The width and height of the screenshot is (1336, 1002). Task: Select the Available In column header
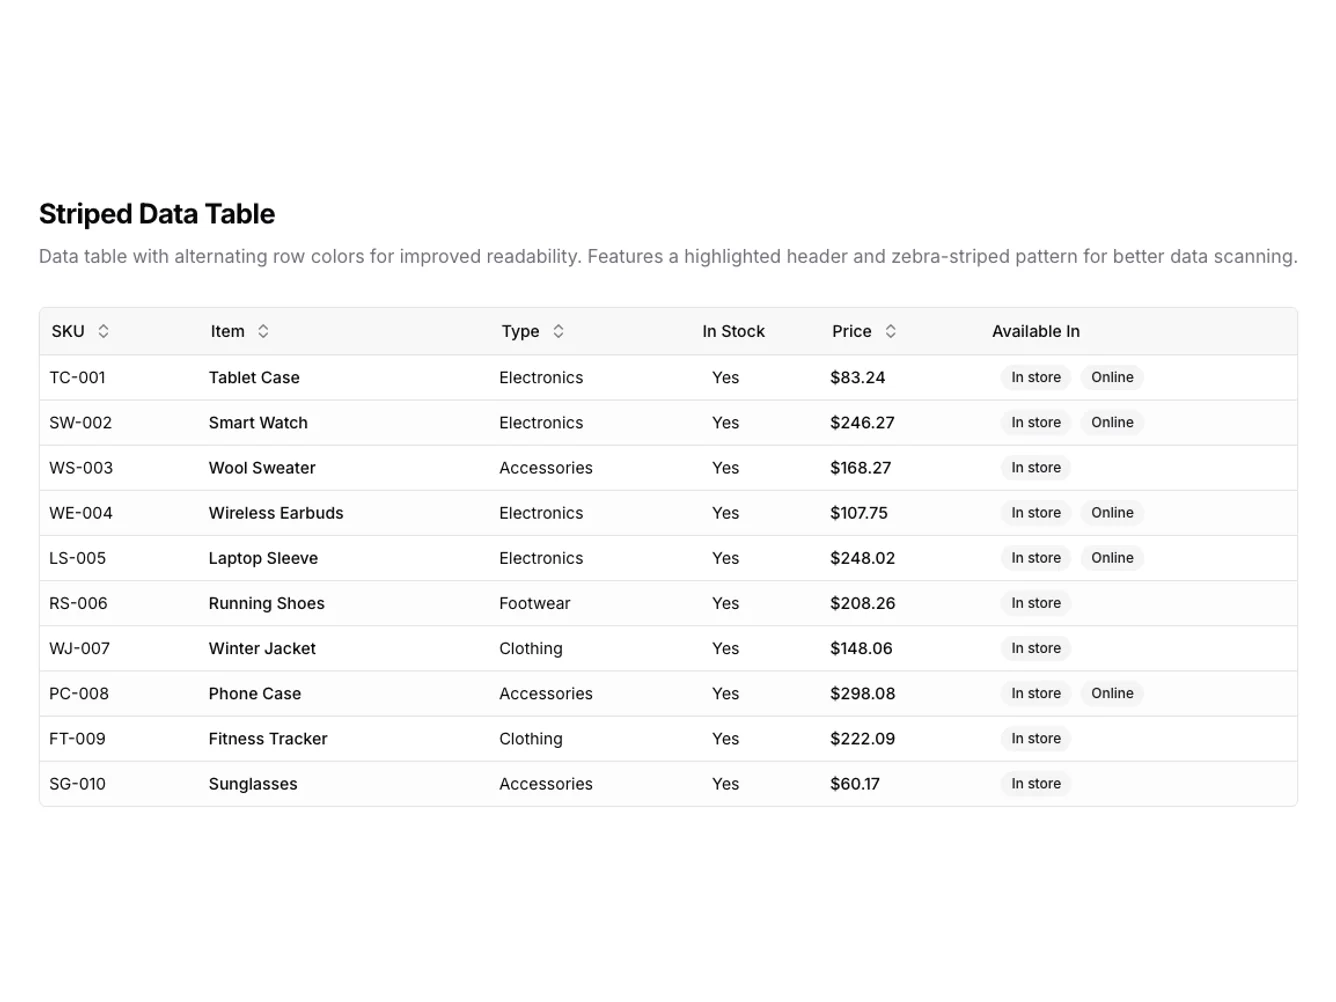[x=1035, y=331]
